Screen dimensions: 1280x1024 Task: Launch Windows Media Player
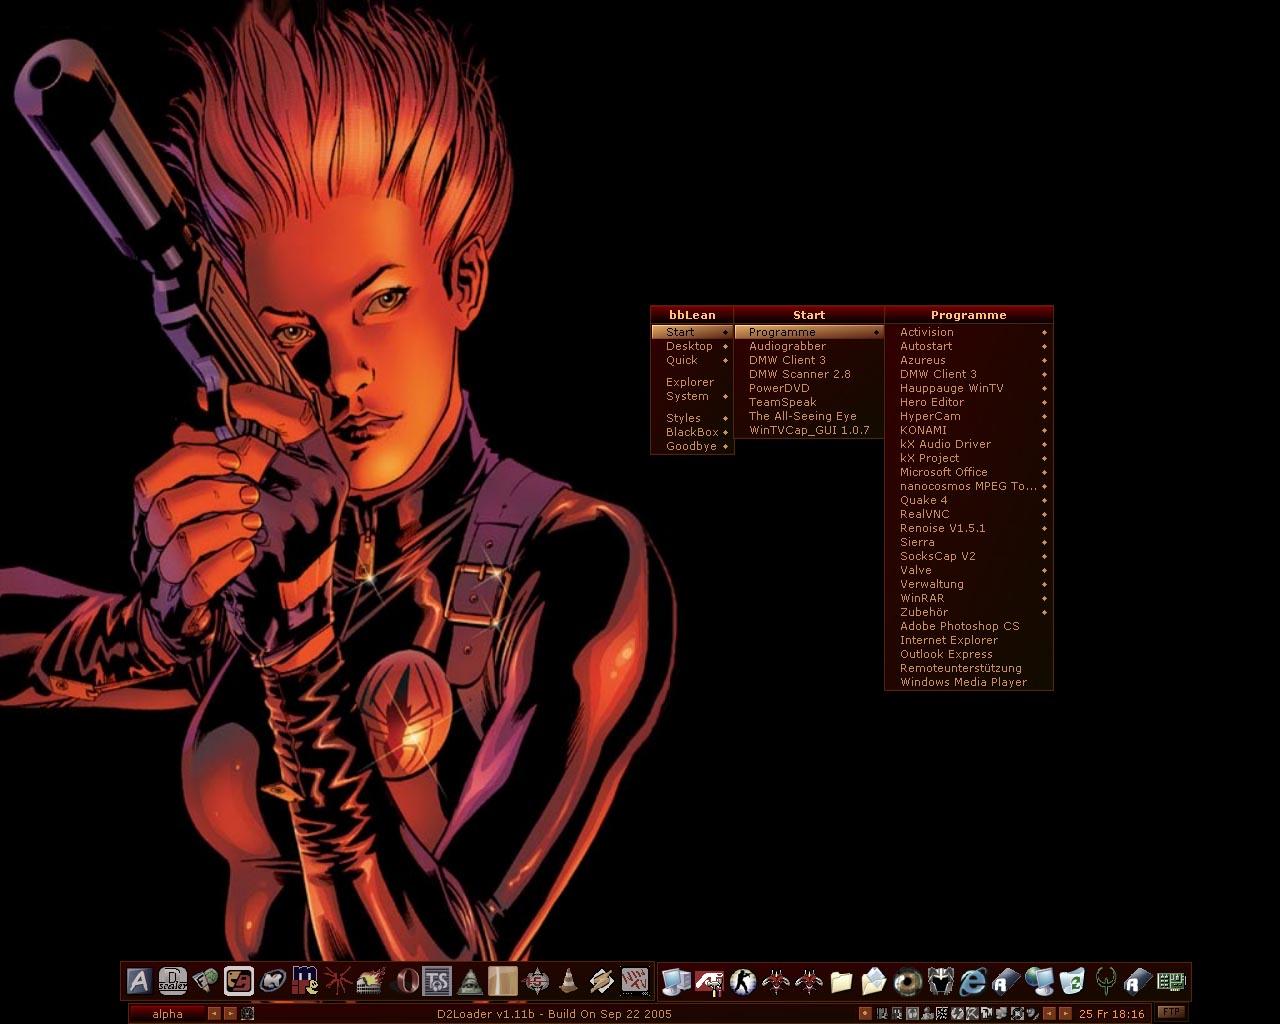969,682
